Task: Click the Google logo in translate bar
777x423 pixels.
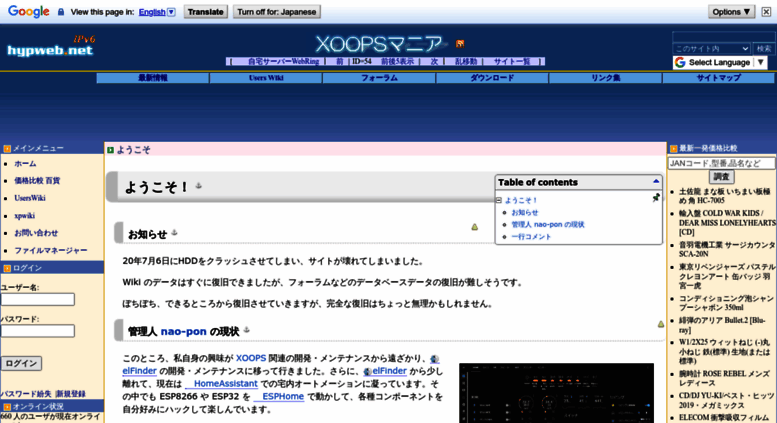Action: tap(29, 11)
